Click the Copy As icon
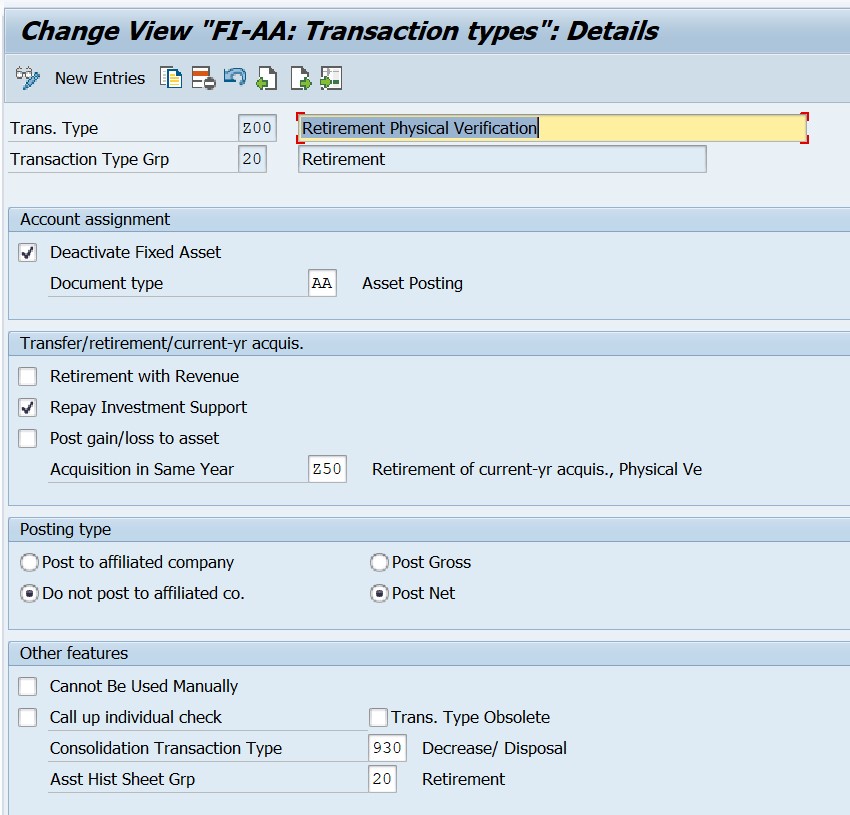Image resolution: width=850 pixels, height=815 pixels. pyautogui.click(x=171, y=78)
